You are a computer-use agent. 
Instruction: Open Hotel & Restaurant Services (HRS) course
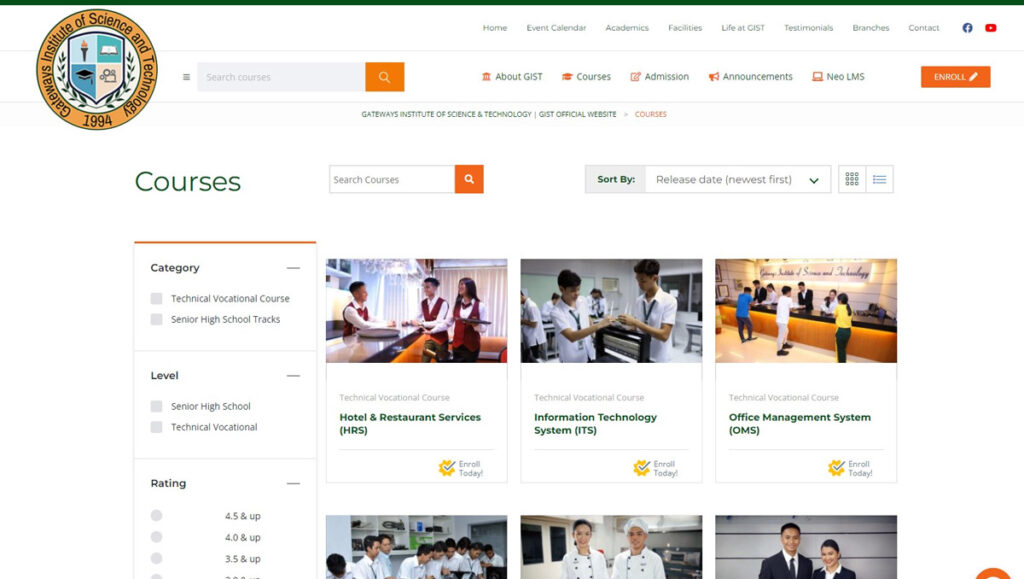coord(410,423)
